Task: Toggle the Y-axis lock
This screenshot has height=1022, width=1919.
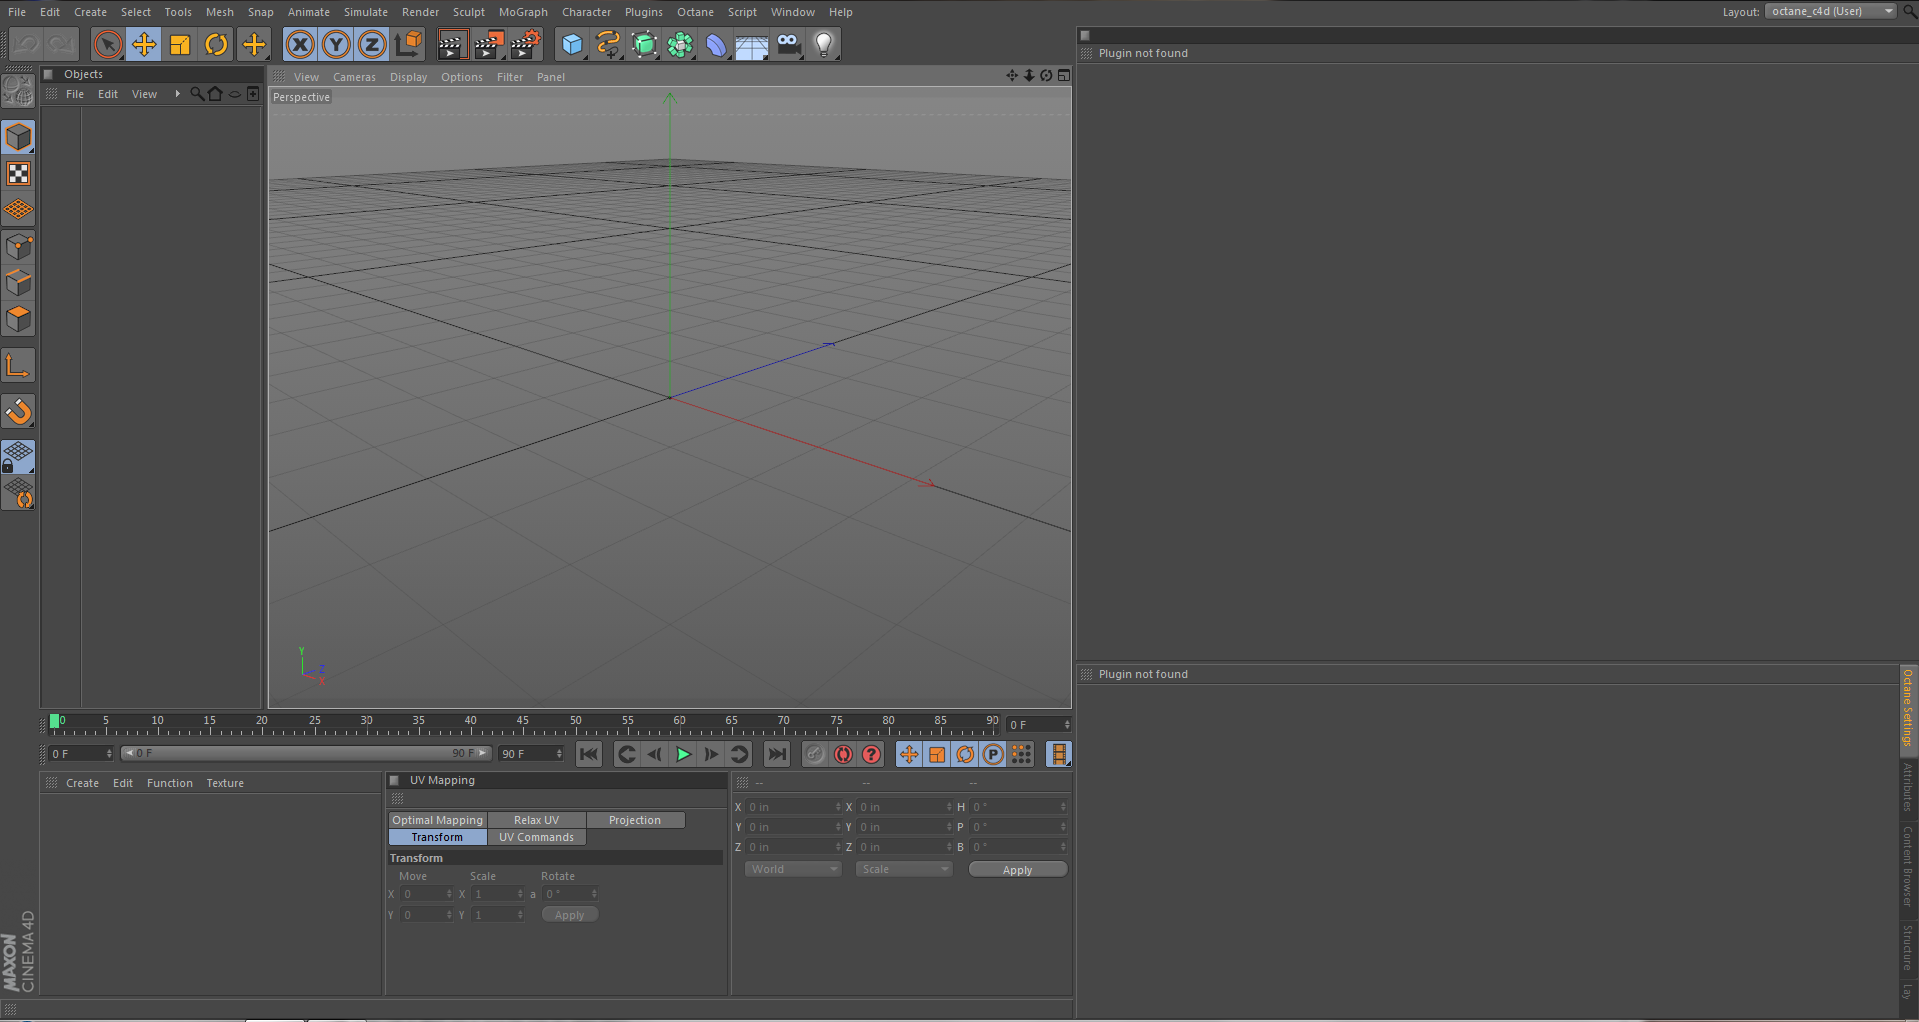Action: click(x=336, y=44)
